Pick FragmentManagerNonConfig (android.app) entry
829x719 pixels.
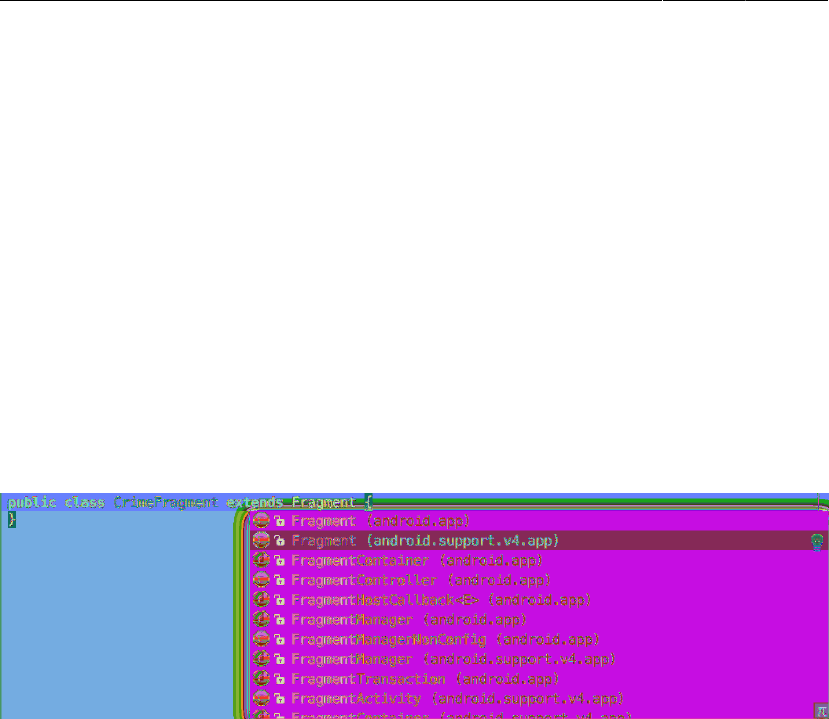539,640
